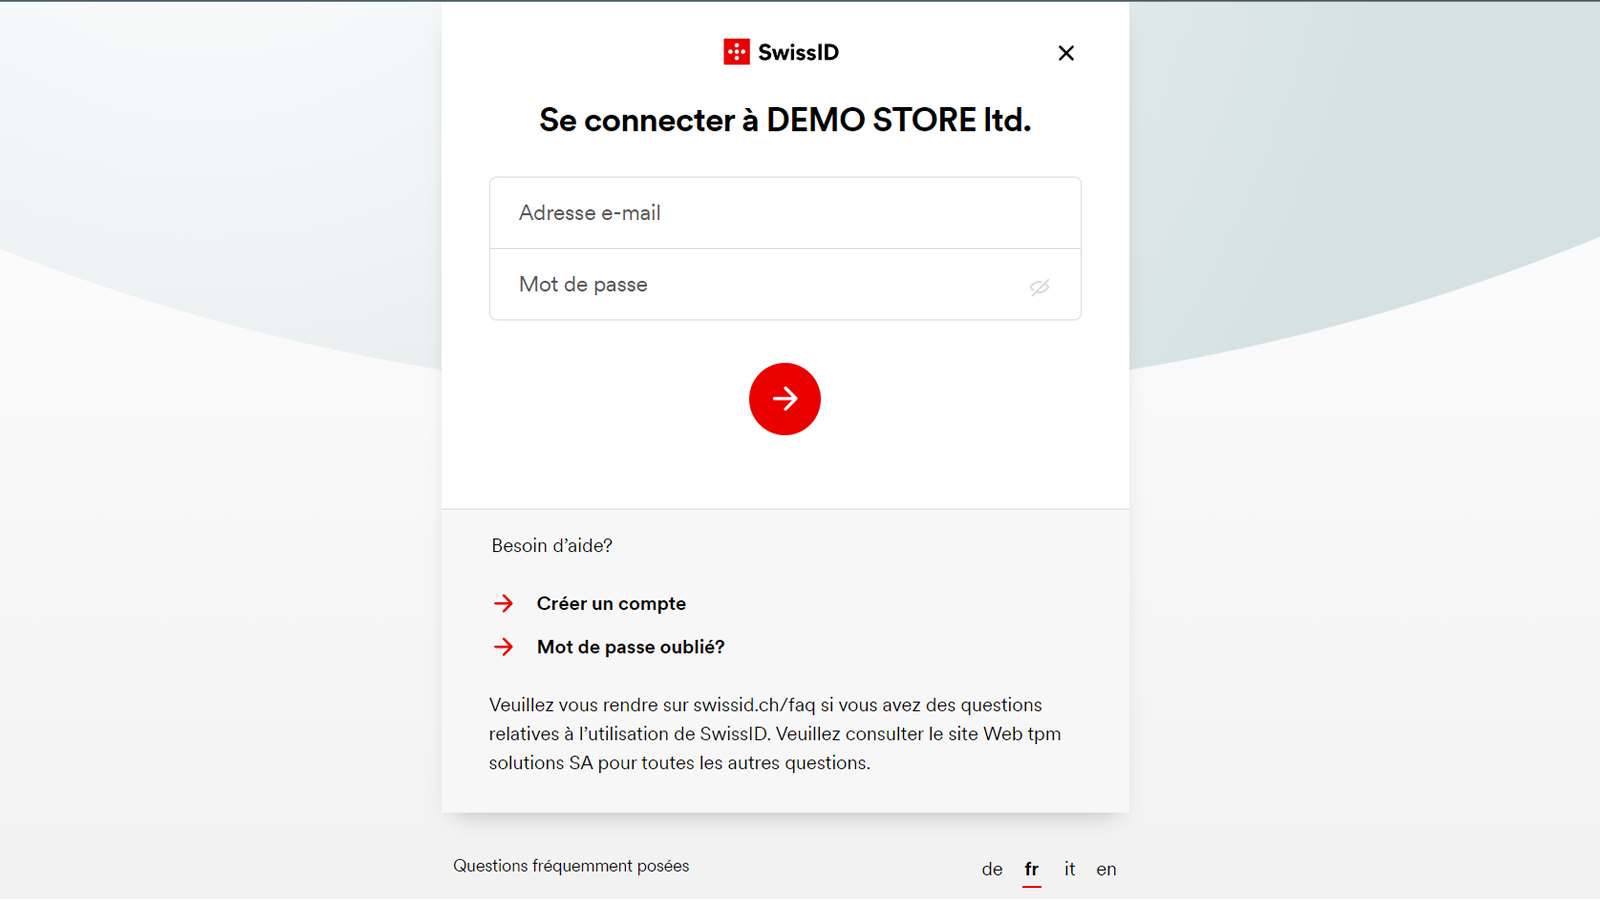Select the fr language option
Viewport: 1600px width, 900px height.
point(1031,869)
